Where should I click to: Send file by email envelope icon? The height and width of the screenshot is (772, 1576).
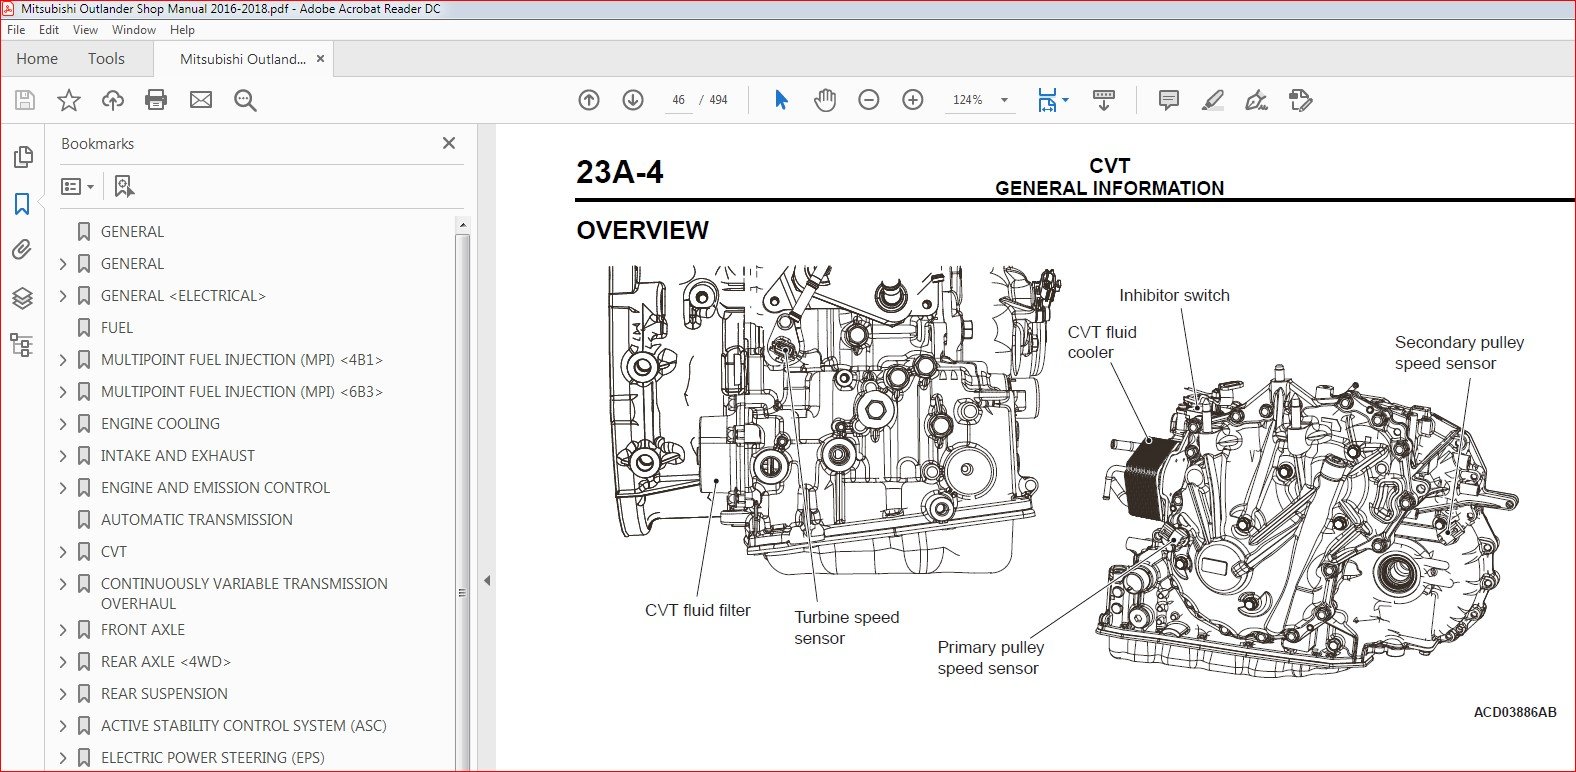coord(201,100)
